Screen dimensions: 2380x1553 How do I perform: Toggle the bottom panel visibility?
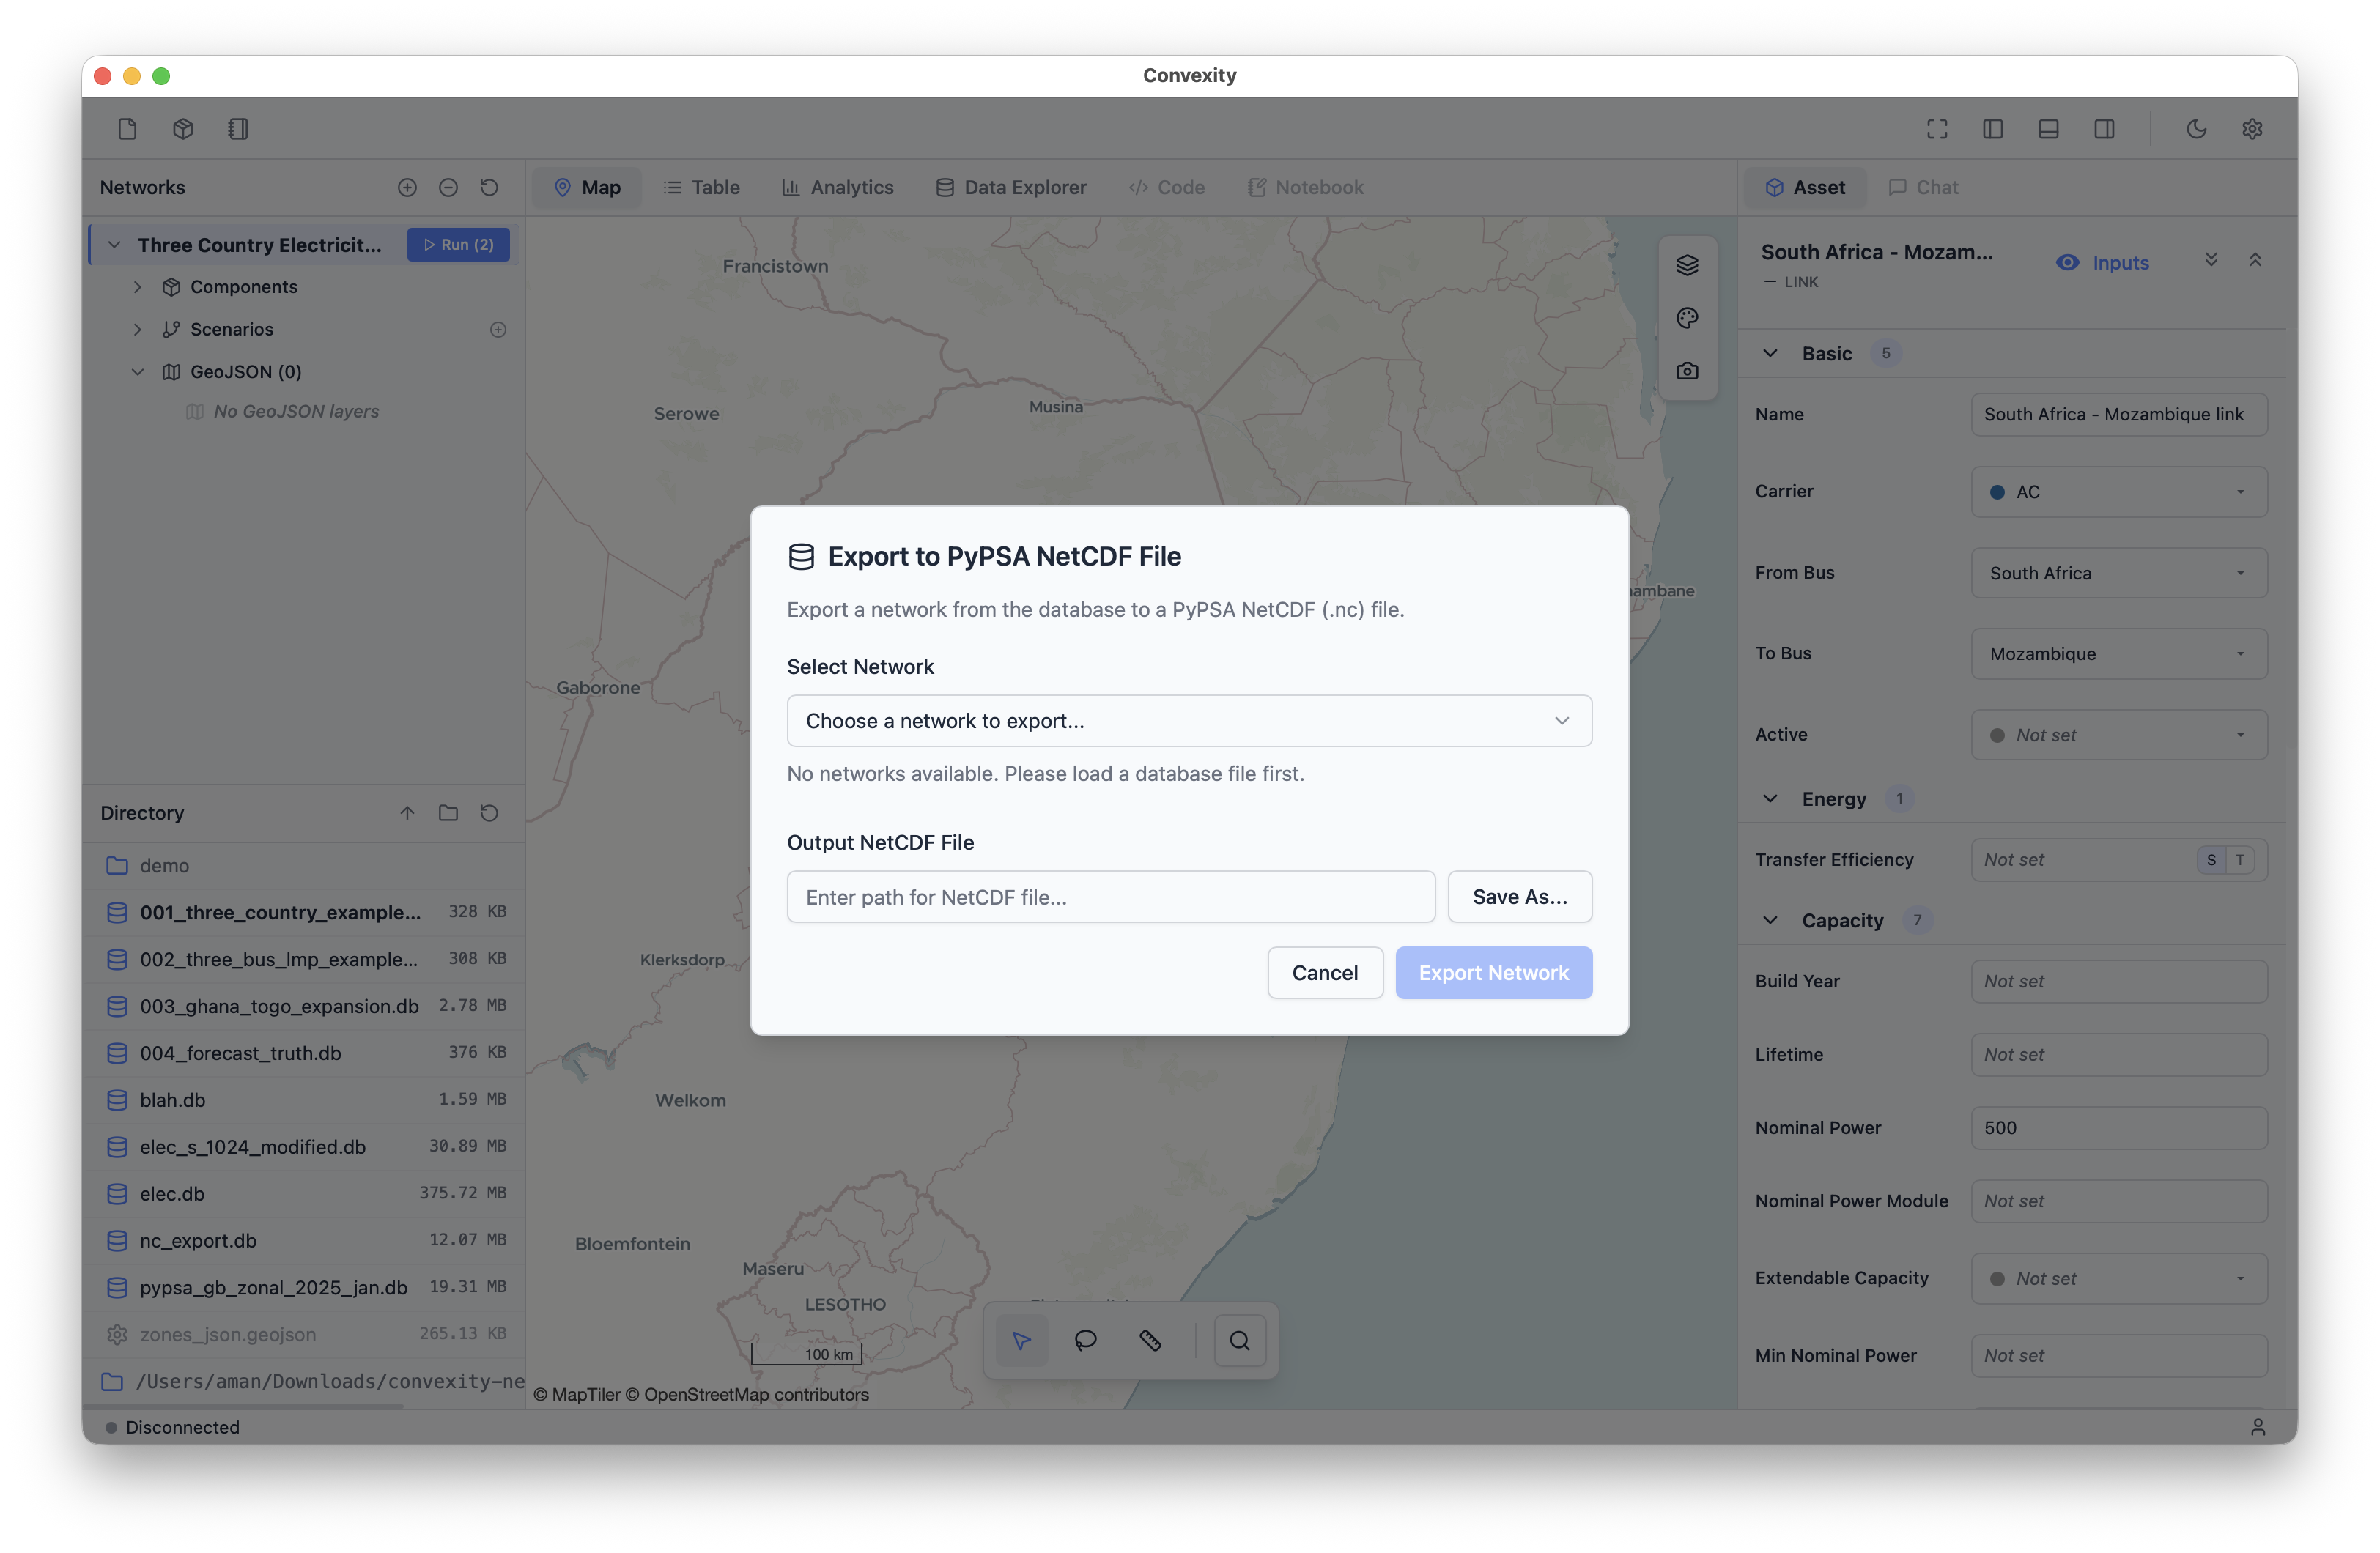click(x=2048, y=129)
